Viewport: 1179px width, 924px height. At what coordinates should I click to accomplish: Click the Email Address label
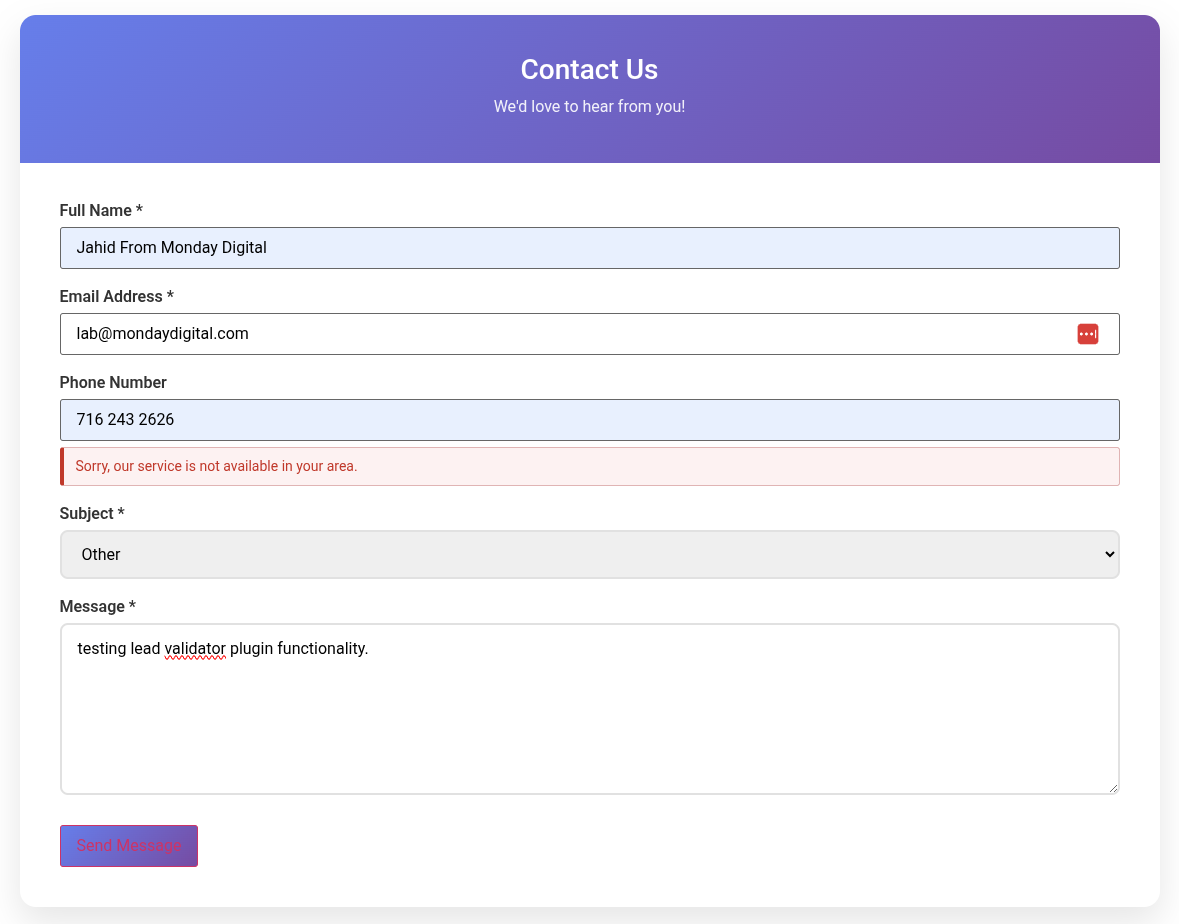point(117,296)
